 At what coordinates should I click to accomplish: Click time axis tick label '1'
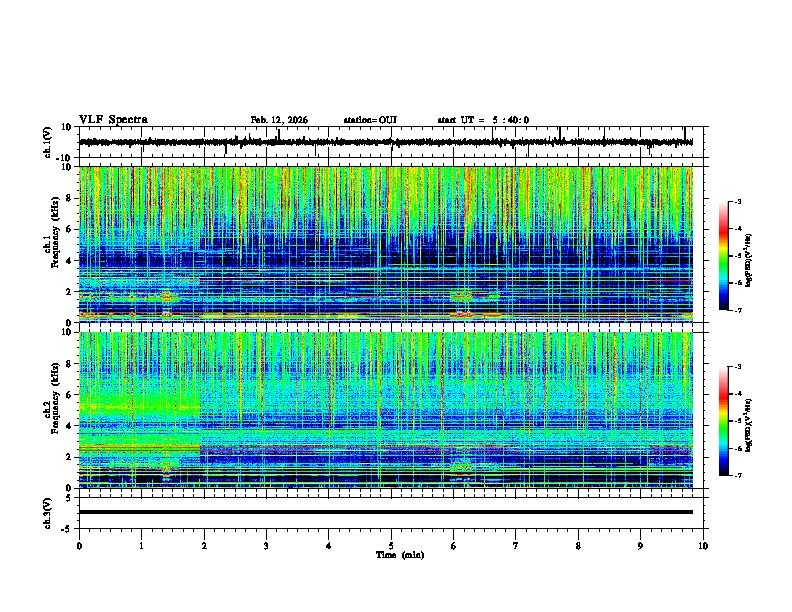click(141, 546)
